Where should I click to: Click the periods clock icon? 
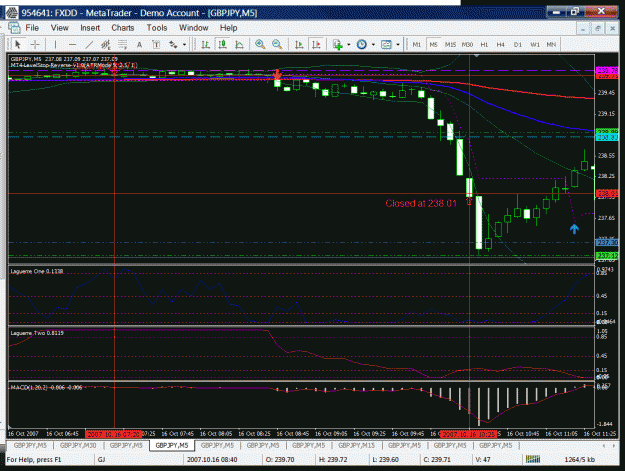pyautogui.click(x=362, y=45)
